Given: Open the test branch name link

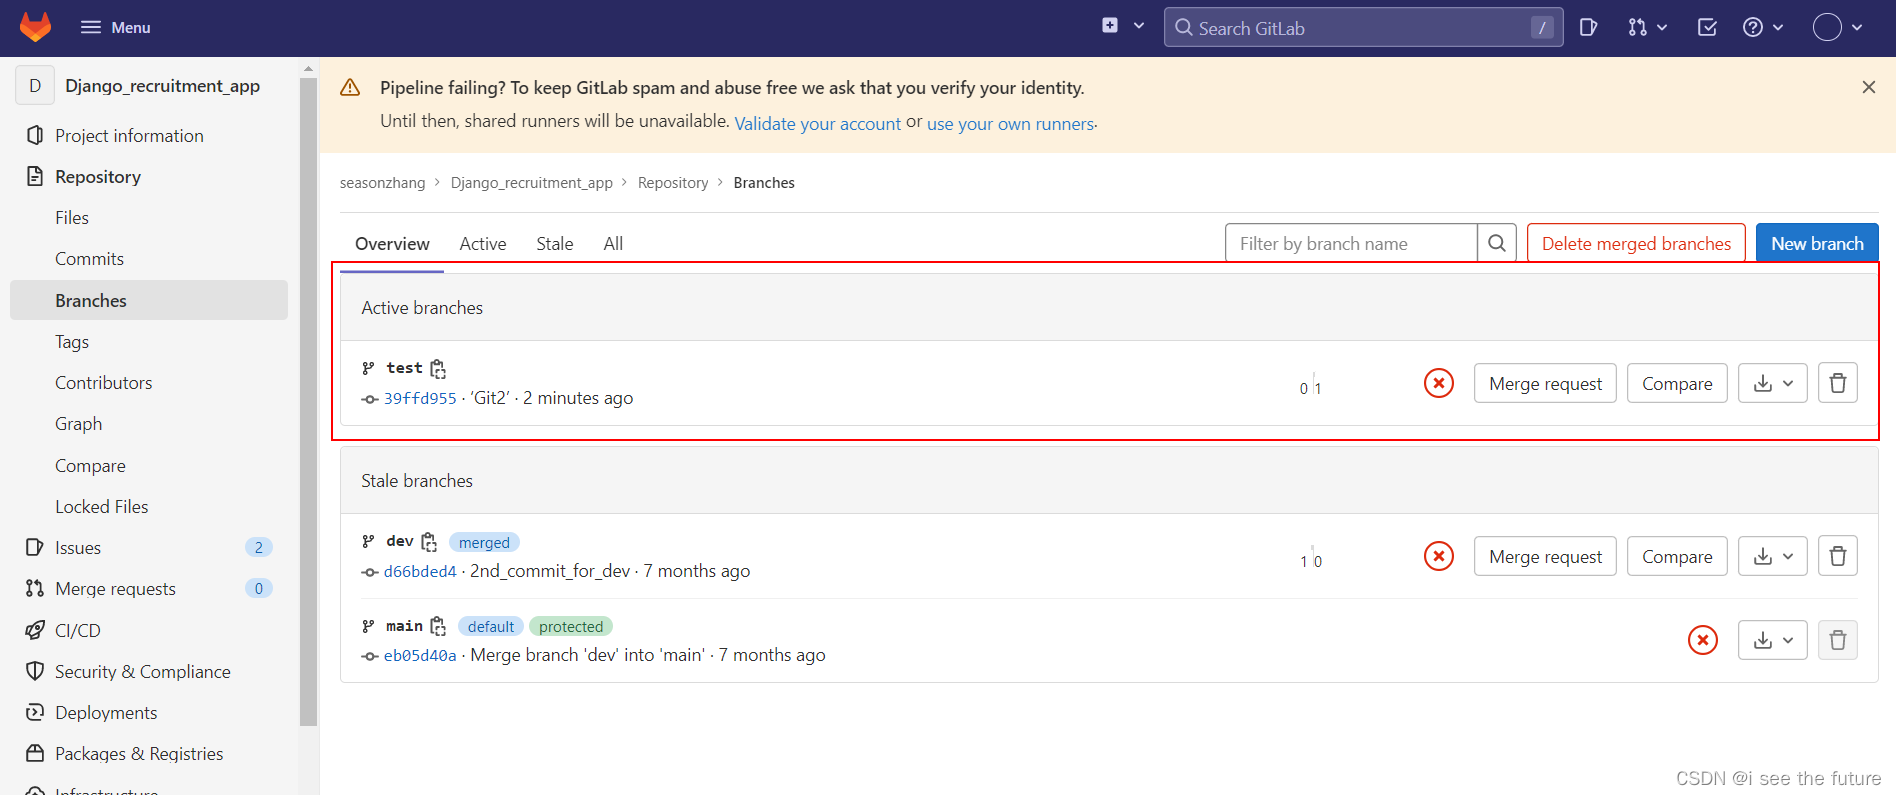Looking at the screenshot, I should click(x=404, y=368).
